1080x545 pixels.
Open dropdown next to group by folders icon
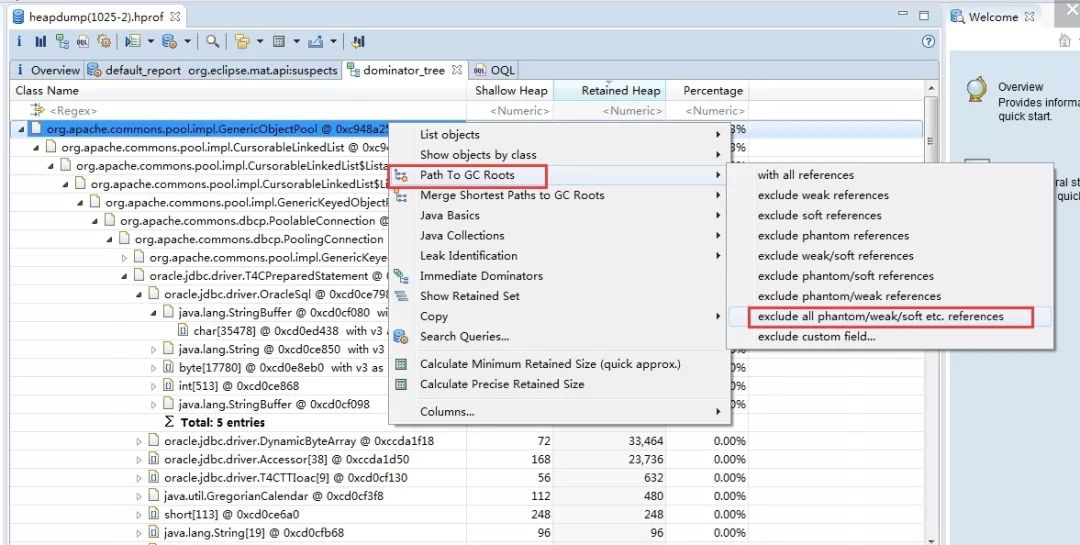(260, 41)
